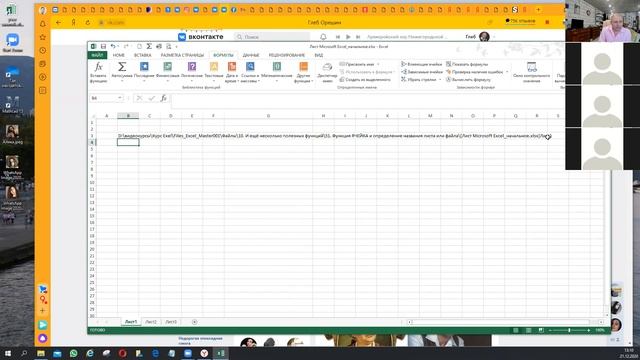Switch to the ВСТАВКА ribbon tab
Screen dimensions: 640x360
click(x=142, y=55)
